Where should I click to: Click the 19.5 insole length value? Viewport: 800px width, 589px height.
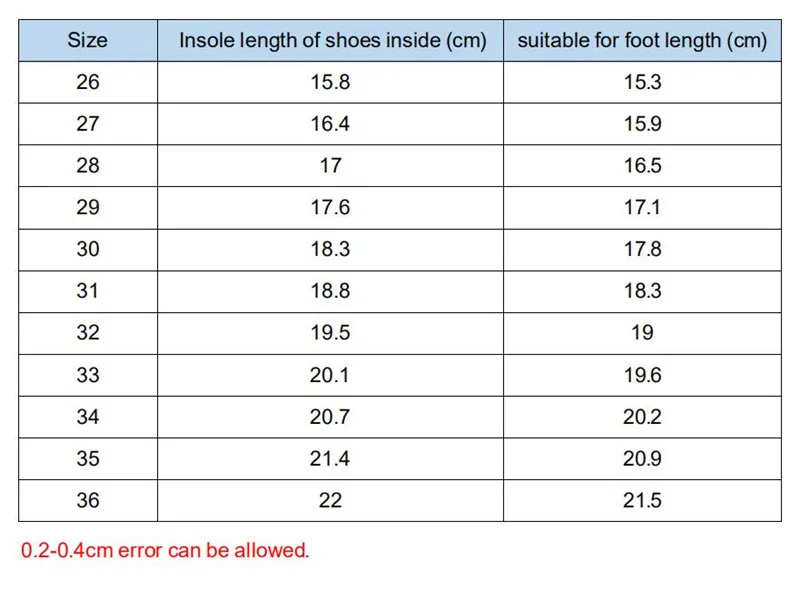[330, 333]
